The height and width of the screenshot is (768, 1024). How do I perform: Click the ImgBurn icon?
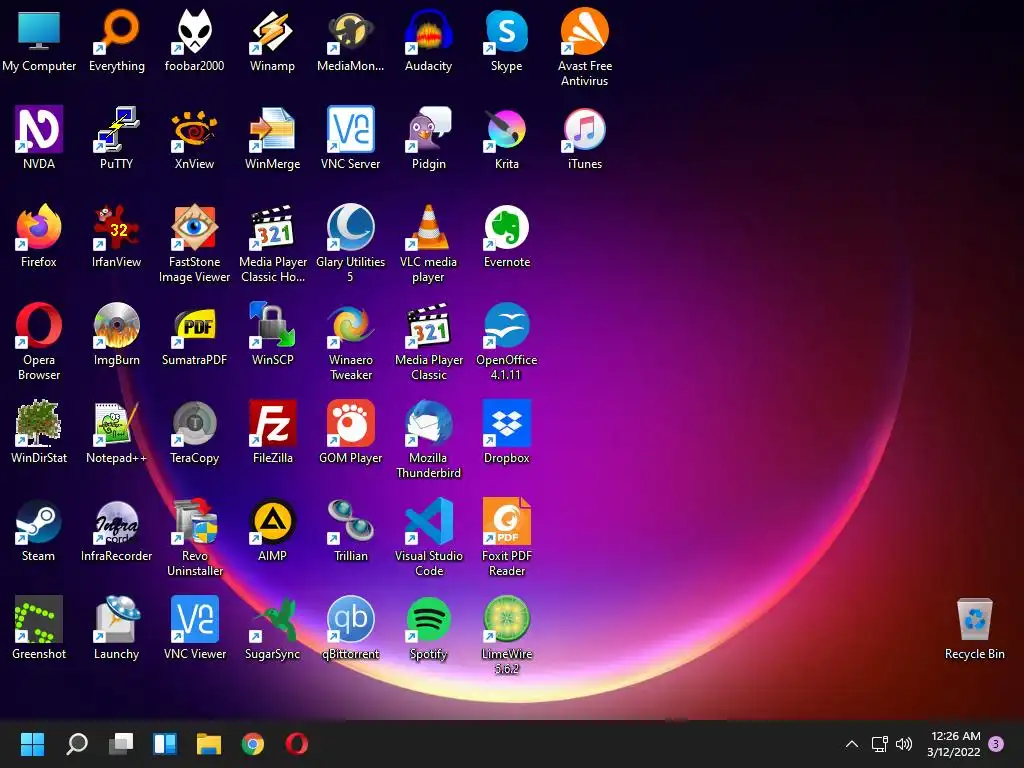pyautogui.click(x=116, y=325)
